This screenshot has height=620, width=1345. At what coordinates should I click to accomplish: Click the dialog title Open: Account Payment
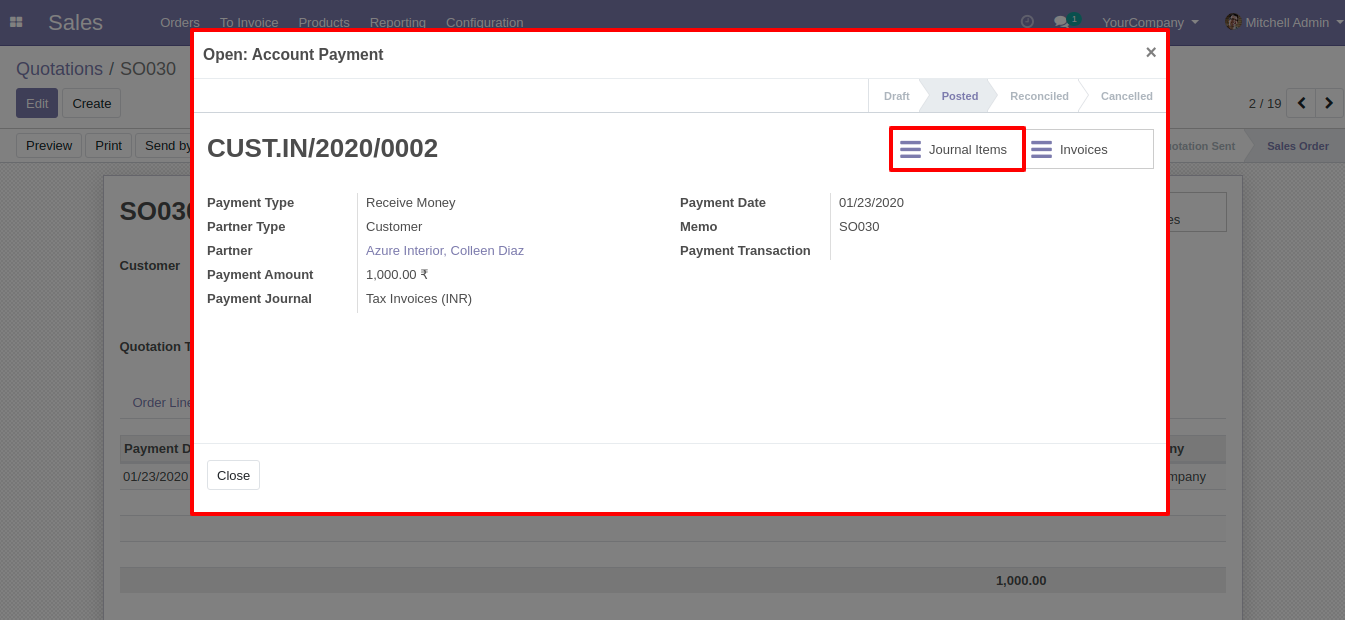point(293,54)
